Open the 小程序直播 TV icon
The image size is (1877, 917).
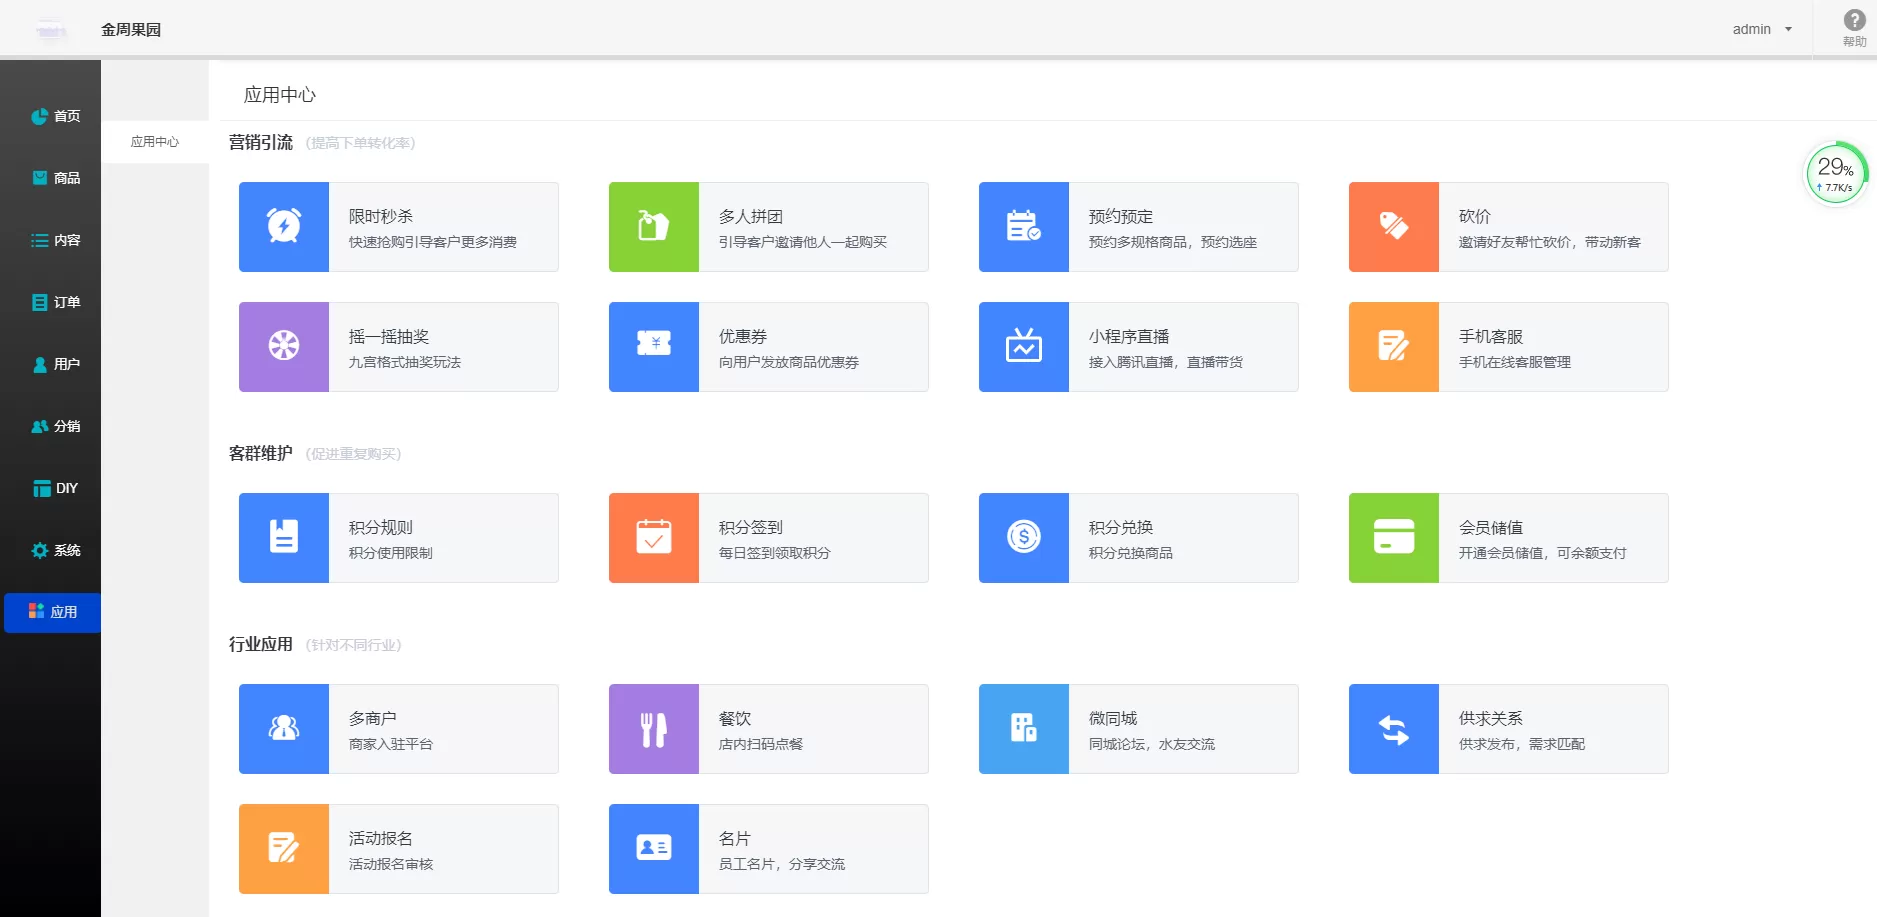coord(1023,346)
